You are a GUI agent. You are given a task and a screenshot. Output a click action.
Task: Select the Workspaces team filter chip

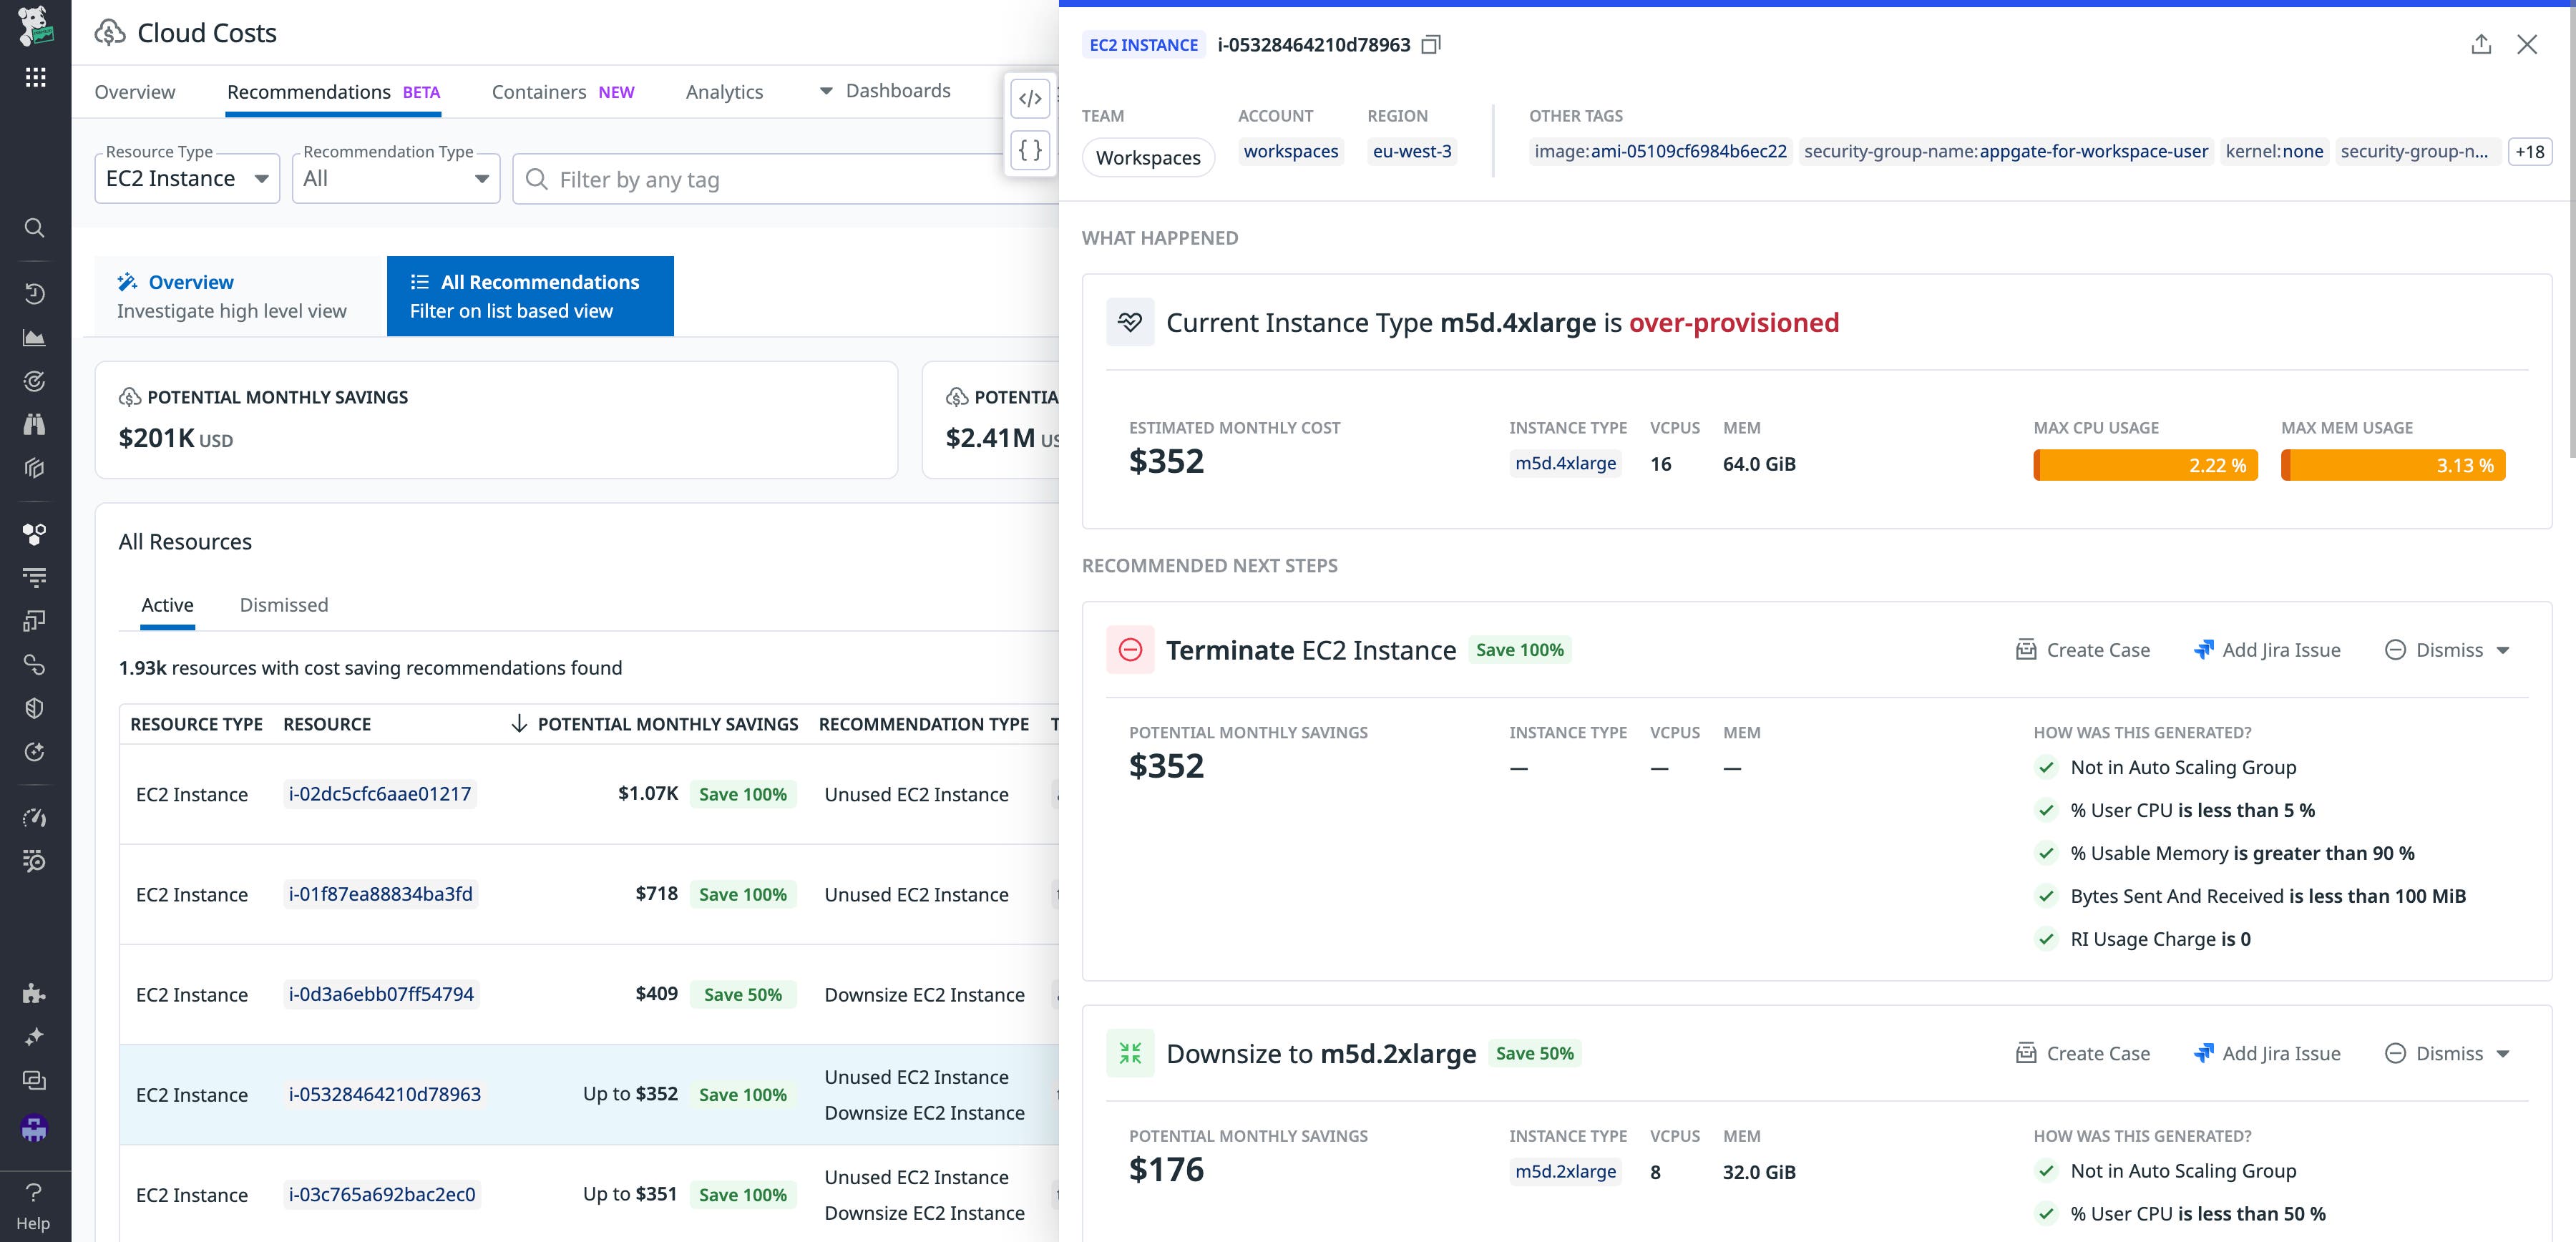pyautogui.click(x=1148, y=157)
